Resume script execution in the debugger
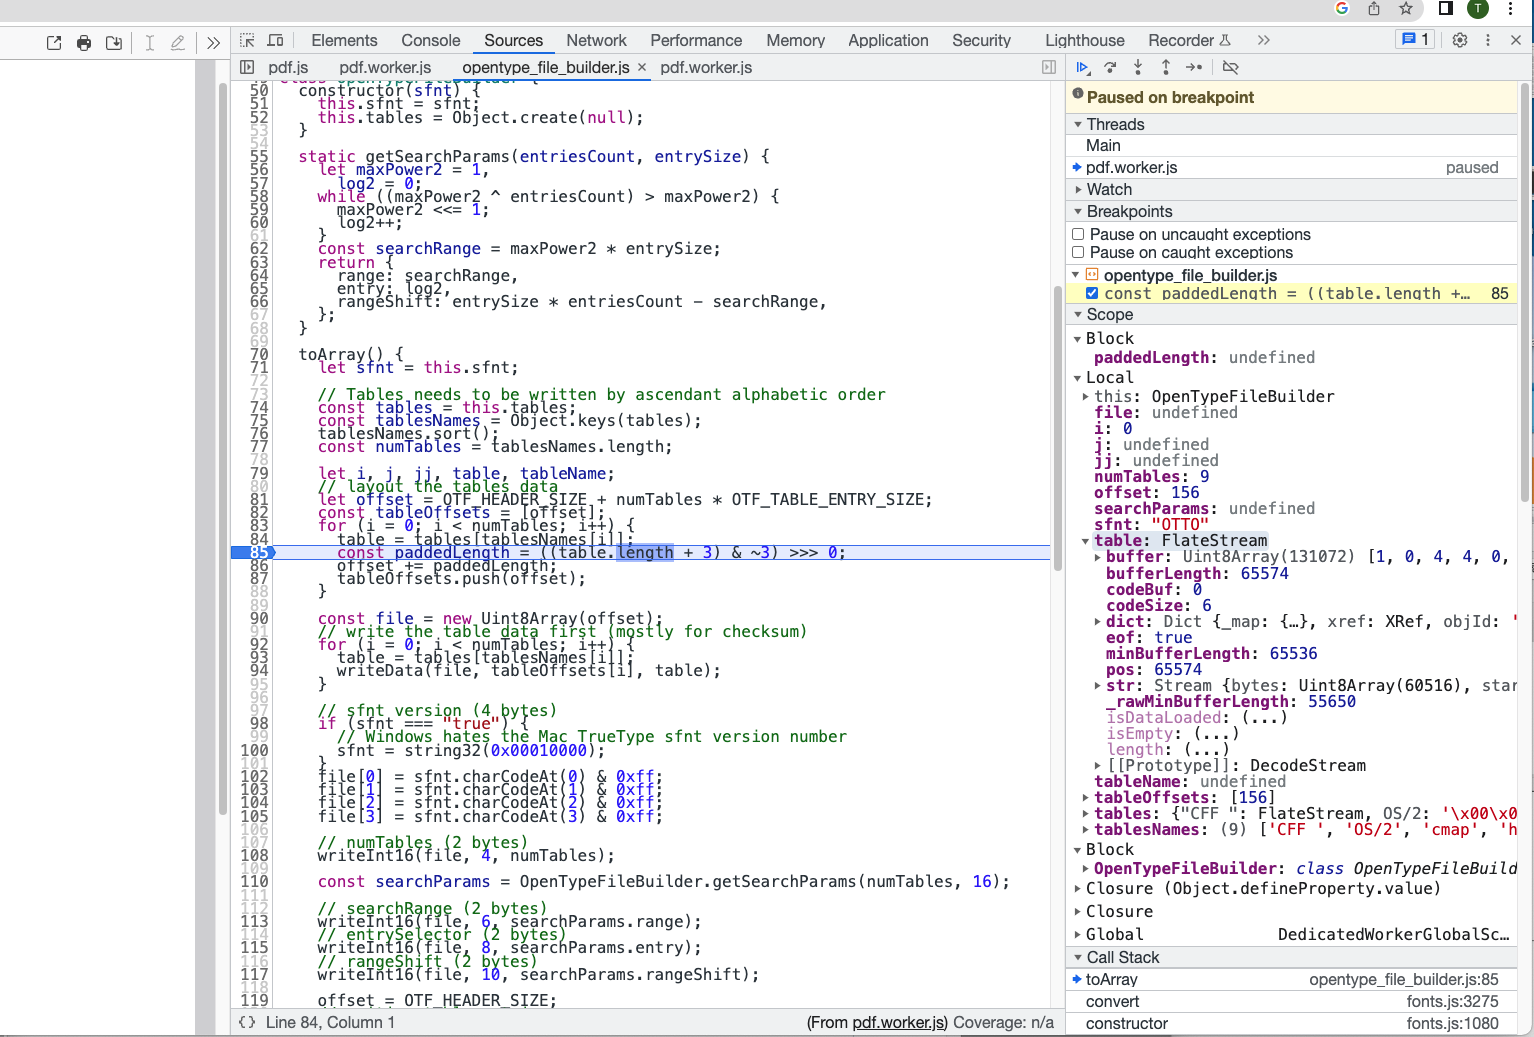 (x=1083, y=67)
